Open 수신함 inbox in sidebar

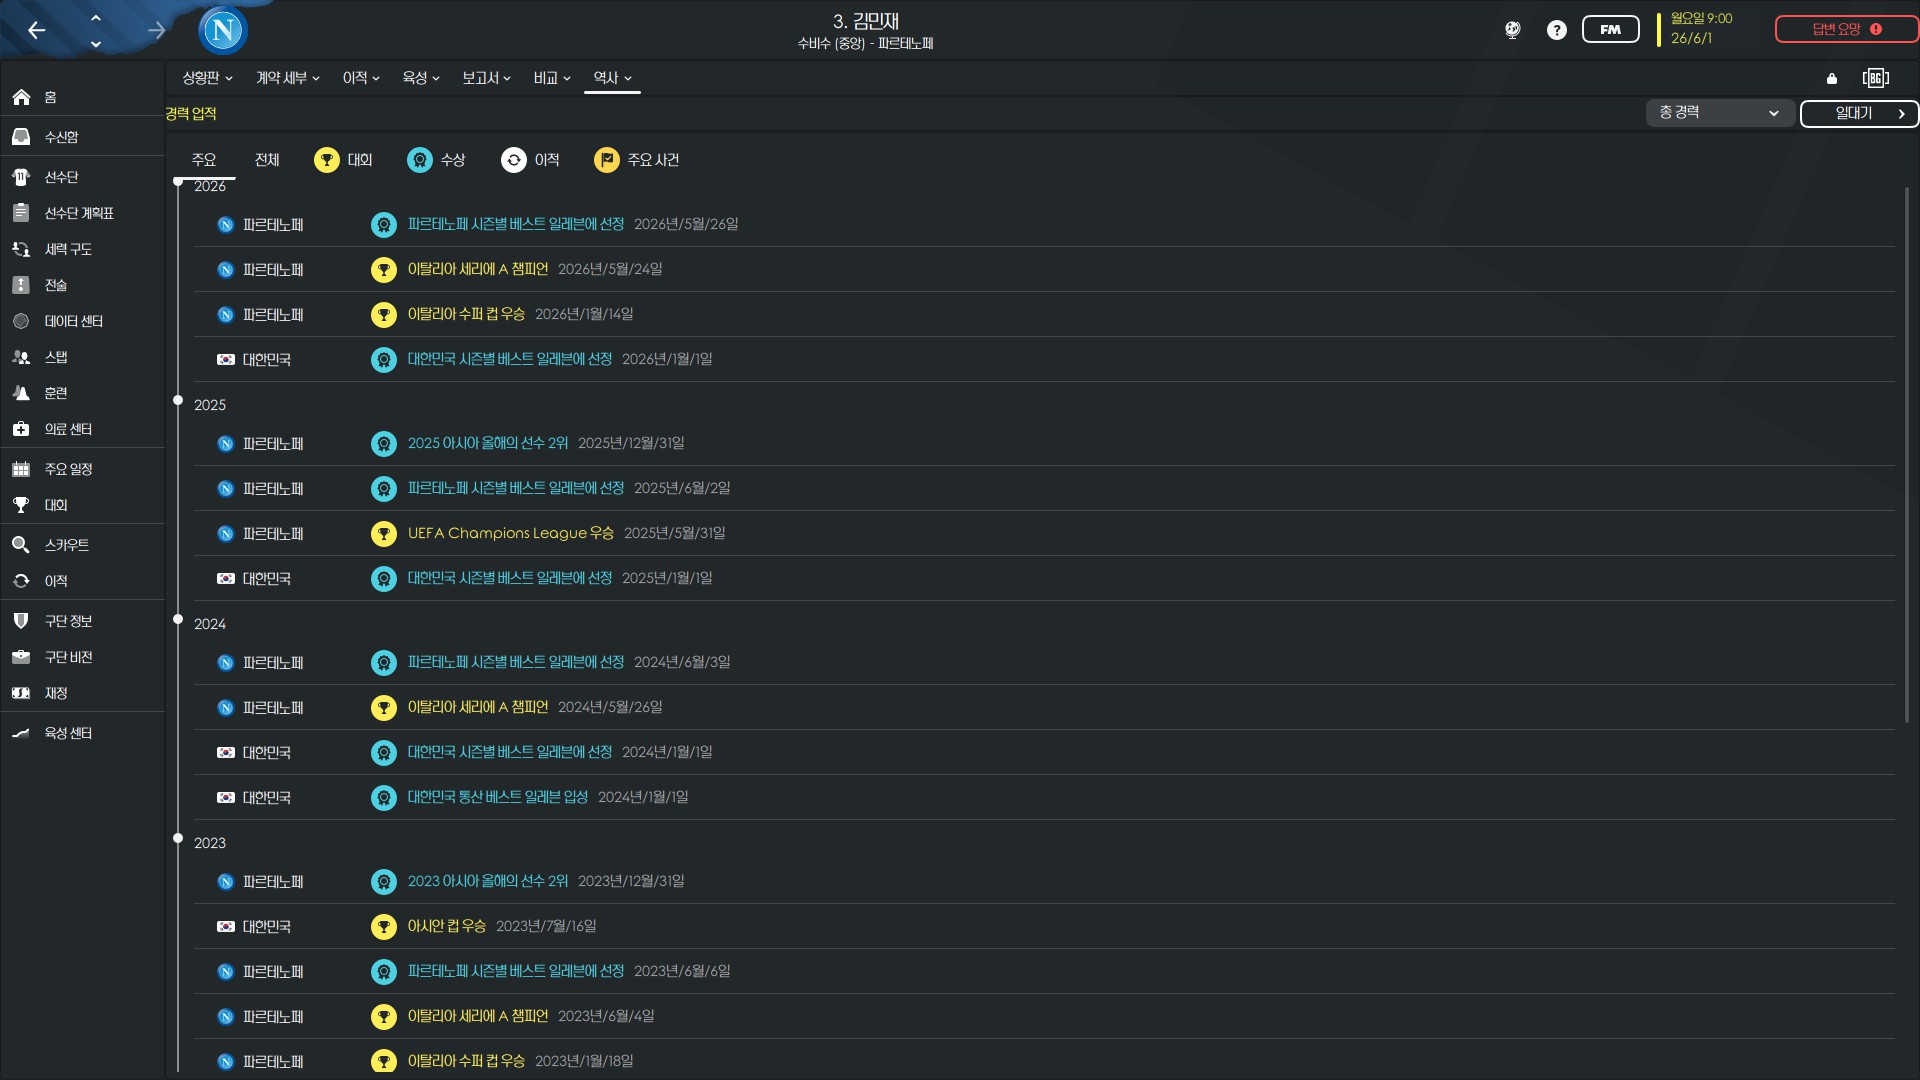[x=82, y=137]
